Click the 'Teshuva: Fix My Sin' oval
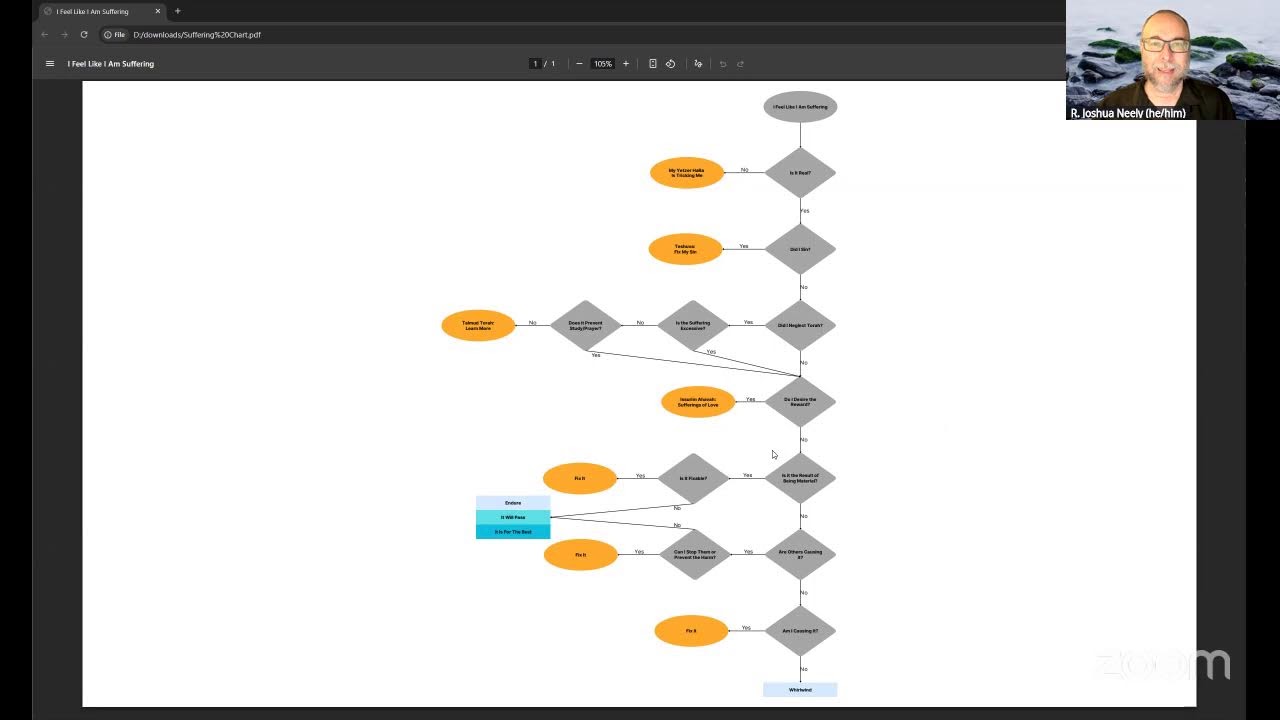 pos(685,249)
